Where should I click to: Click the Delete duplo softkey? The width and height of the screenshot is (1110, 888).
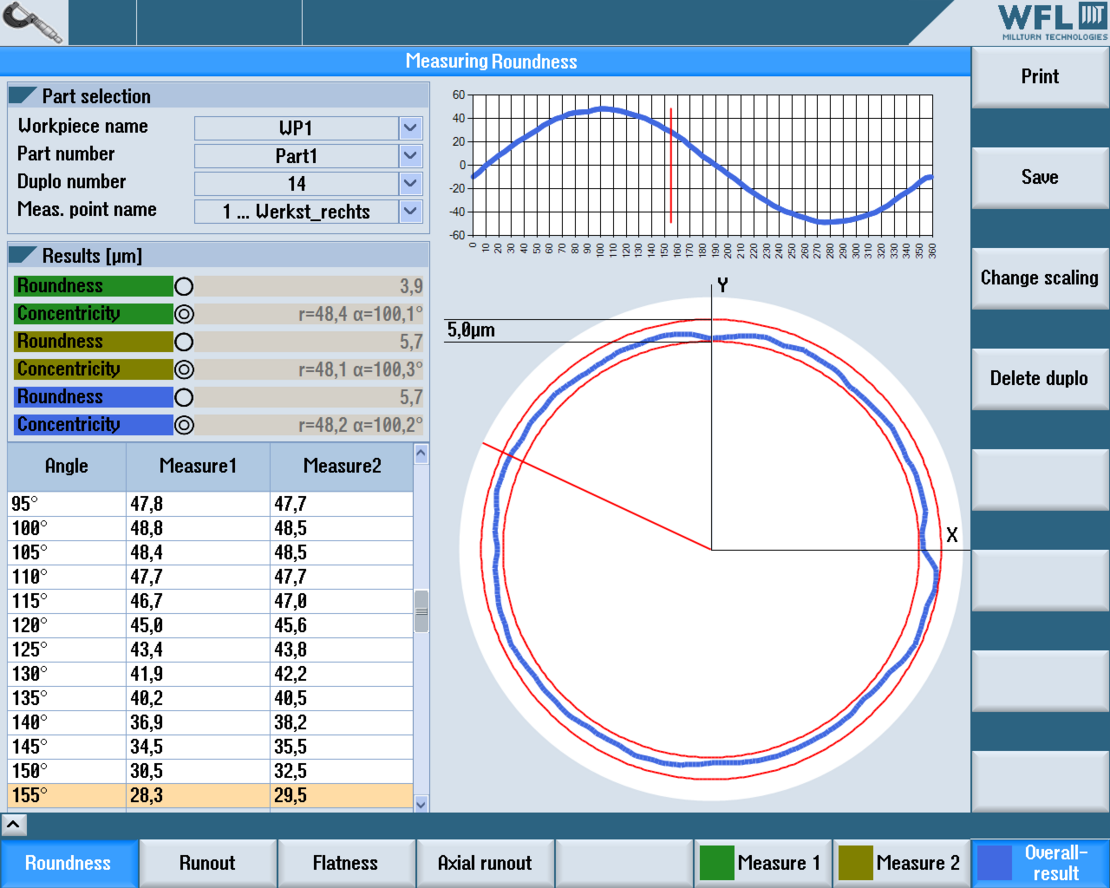coord(1040,378)
